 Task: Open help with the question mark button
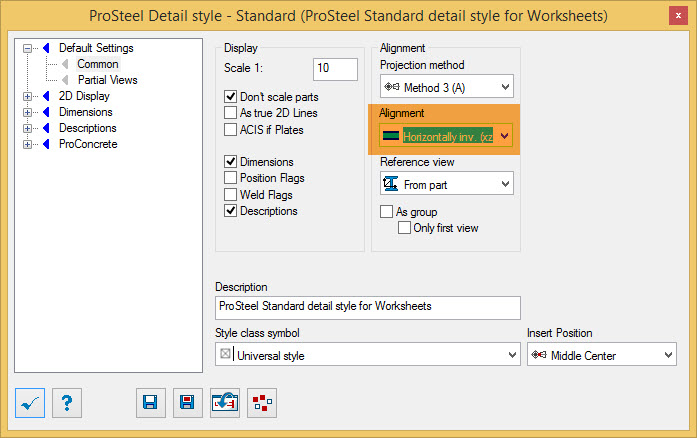pyautogui.click(x=67, y=403)
